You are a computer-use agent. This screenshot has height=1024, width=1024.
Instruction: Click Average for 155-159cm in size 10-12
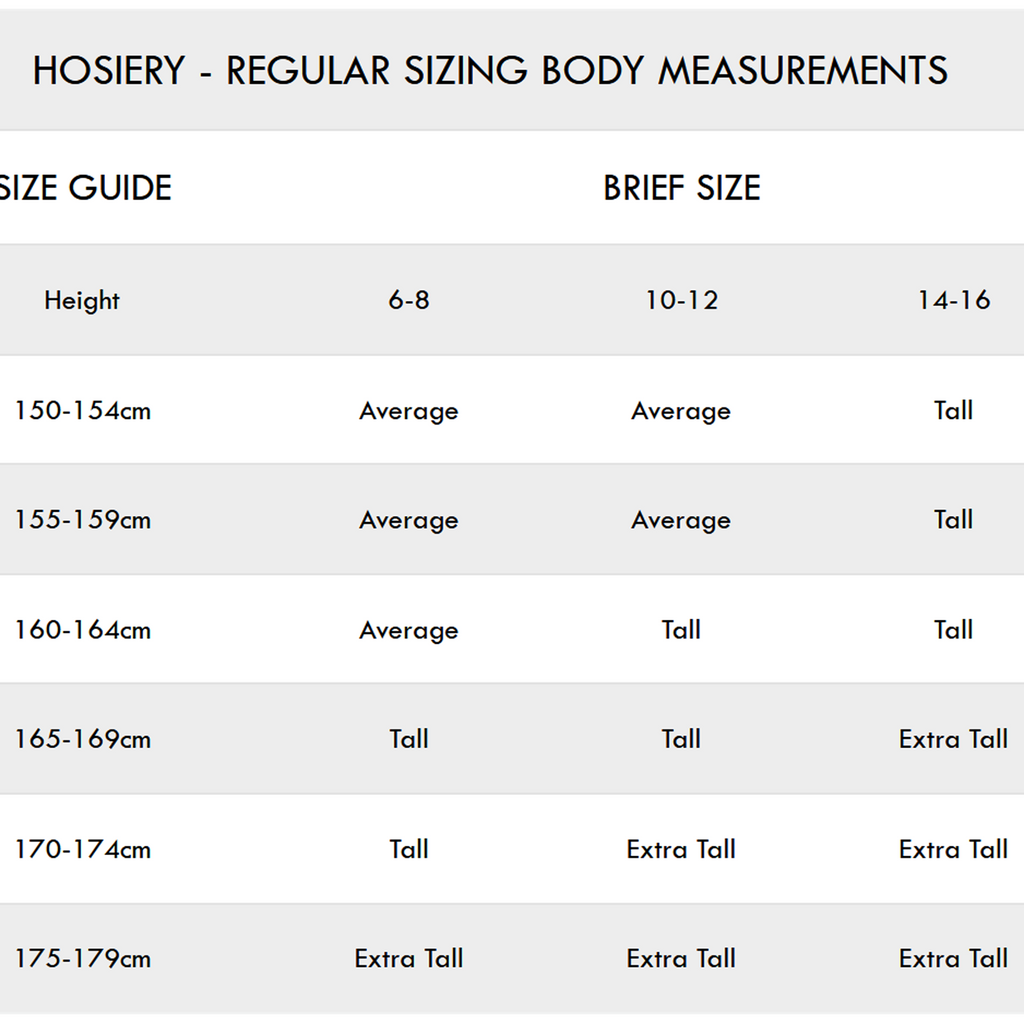point(681,520)
